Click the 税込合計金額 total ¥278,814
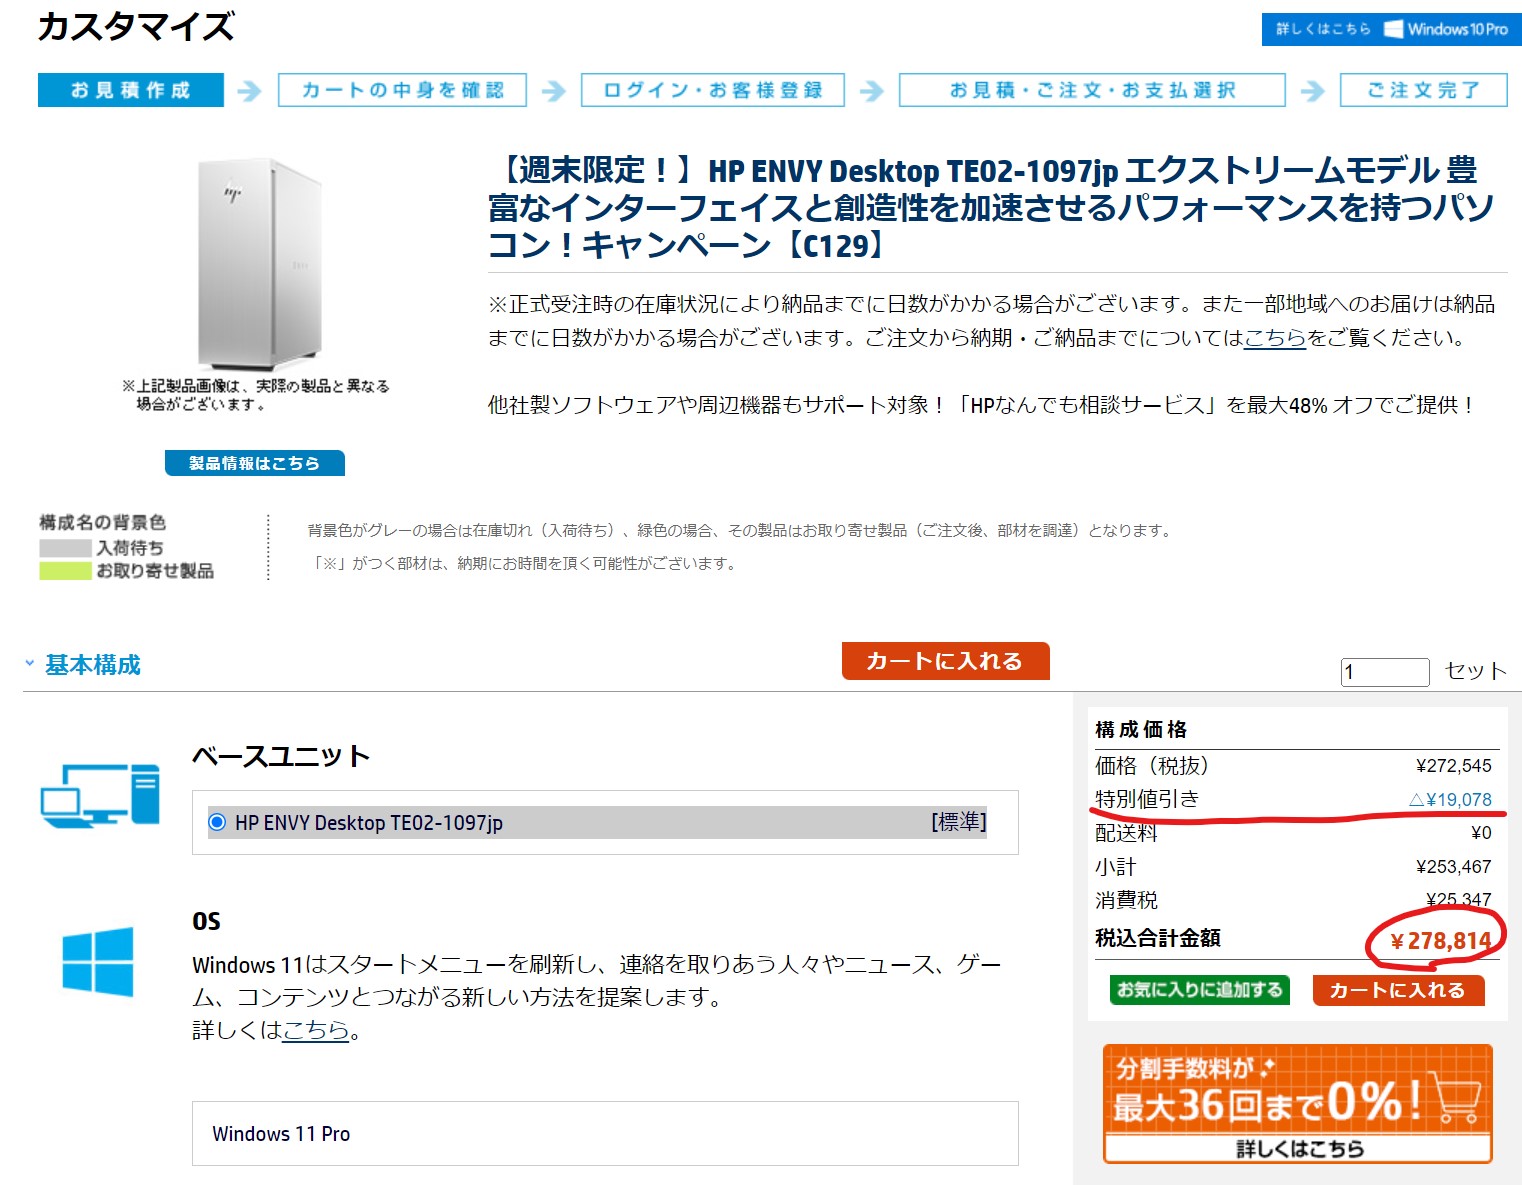 (x=1441, y=941)
